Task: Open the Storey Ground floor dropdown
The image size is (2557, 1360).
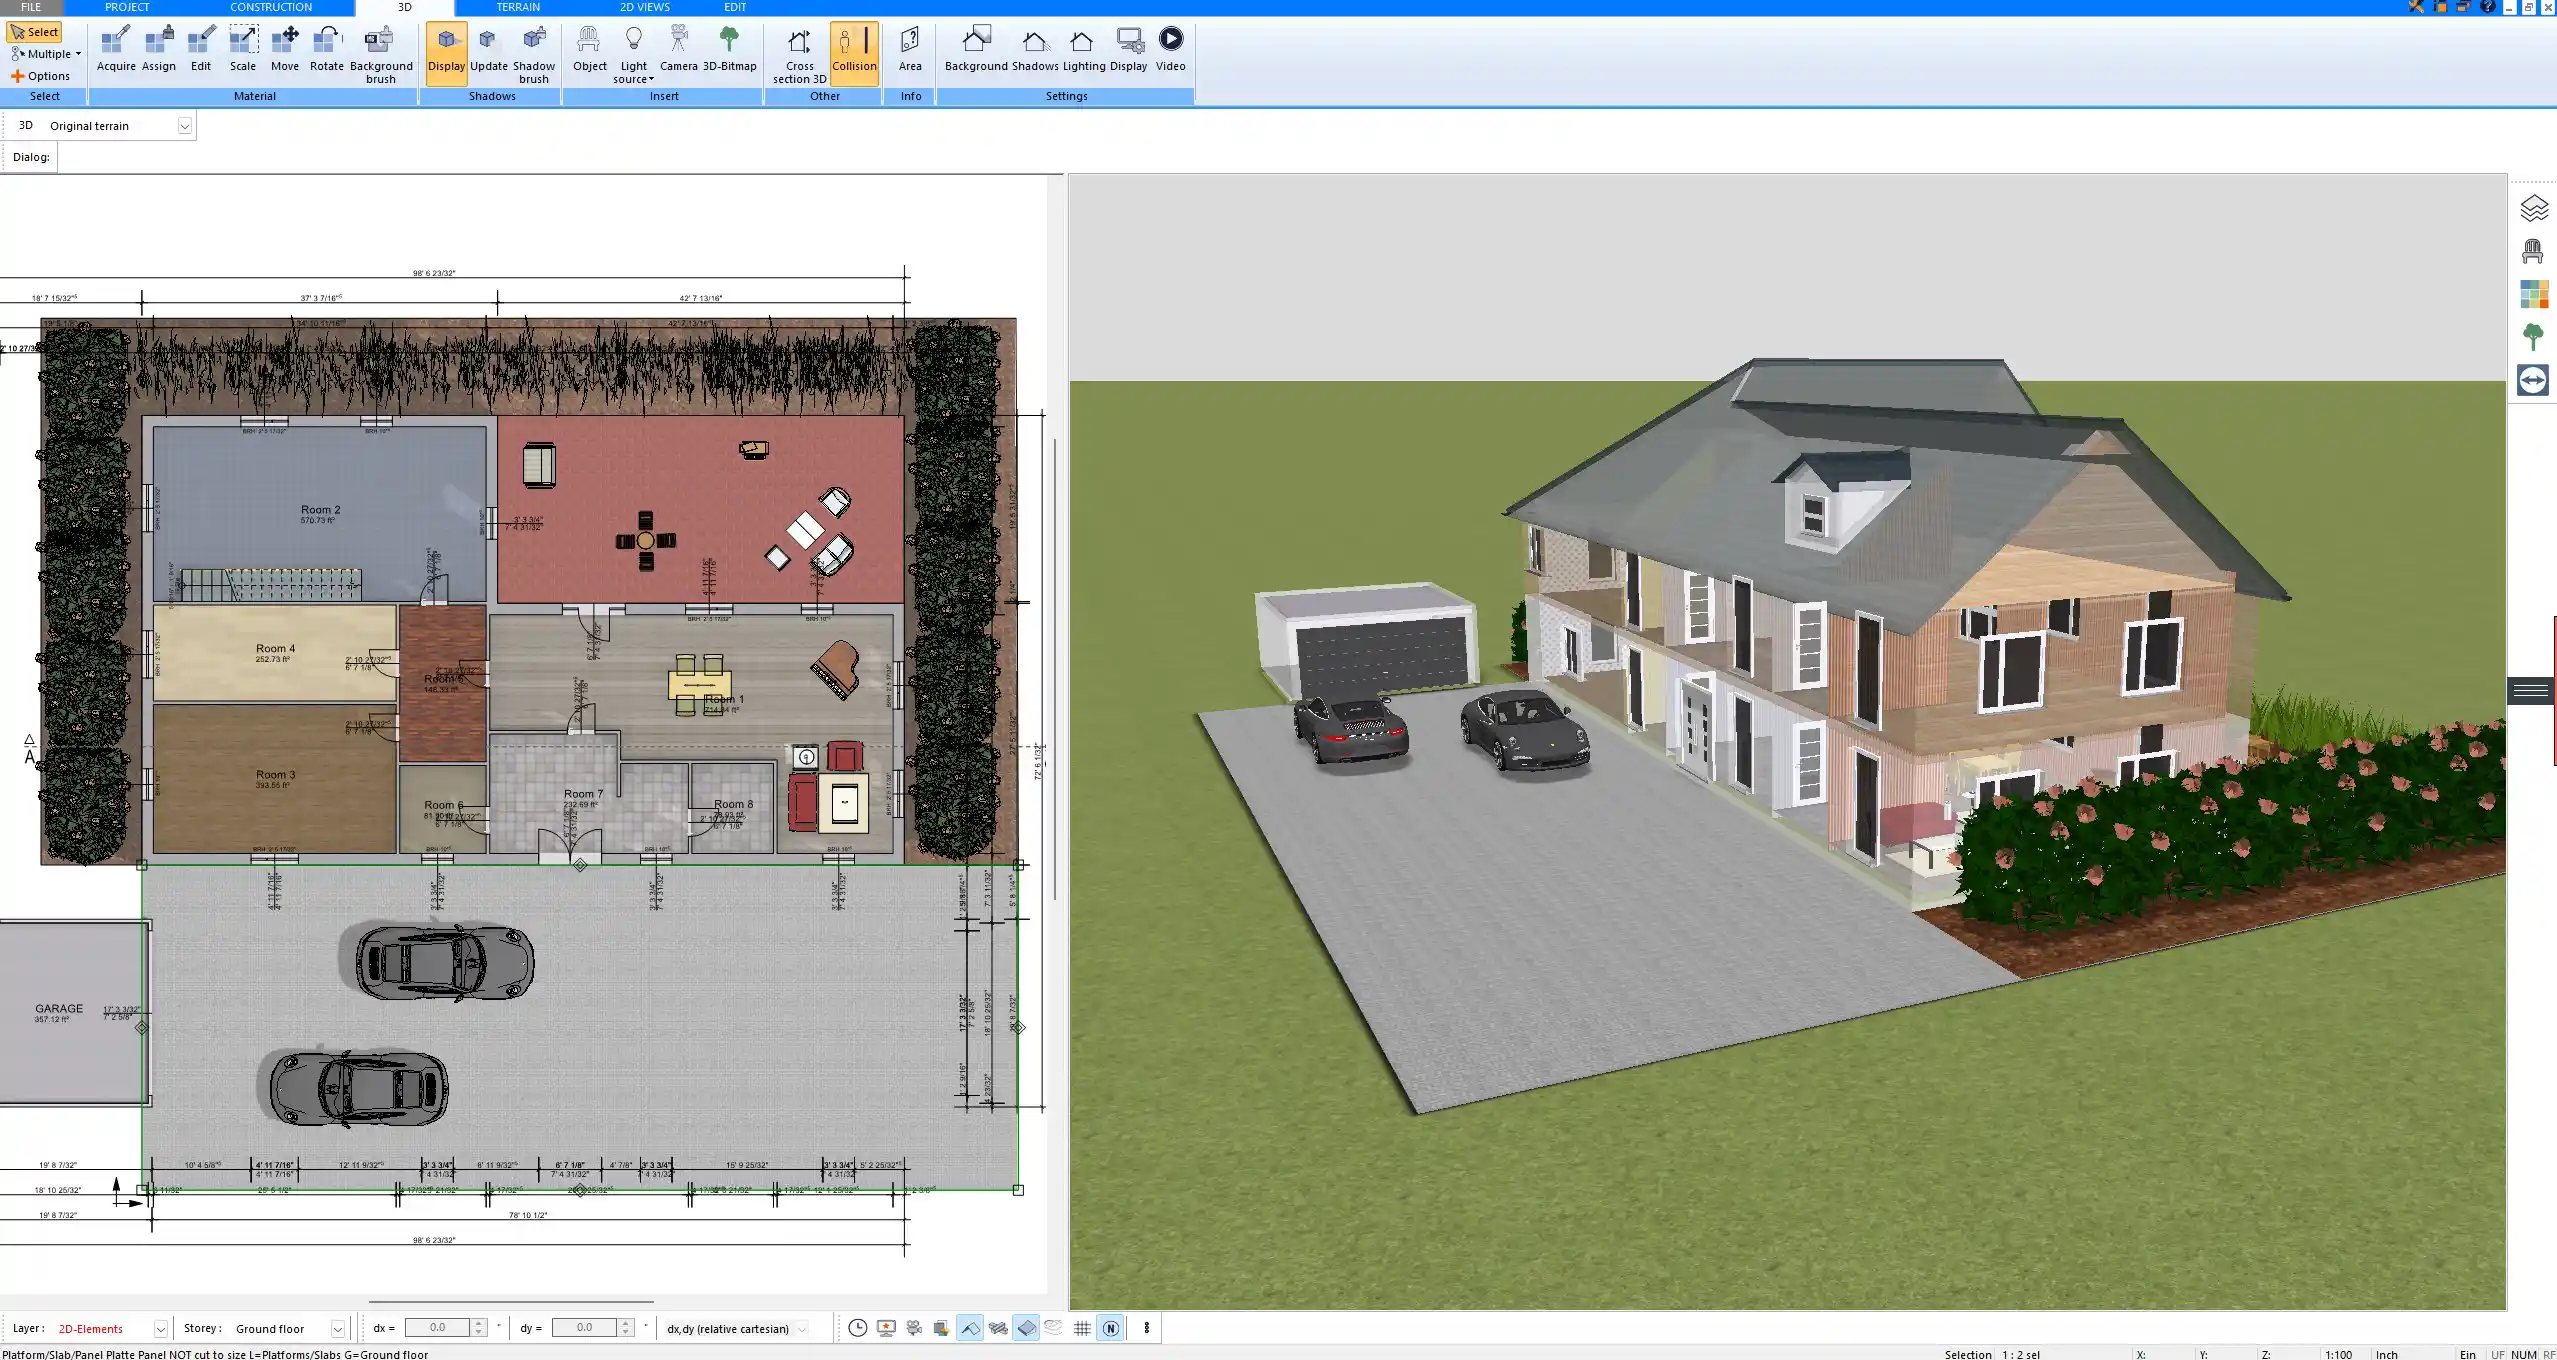Action: 338,1329
